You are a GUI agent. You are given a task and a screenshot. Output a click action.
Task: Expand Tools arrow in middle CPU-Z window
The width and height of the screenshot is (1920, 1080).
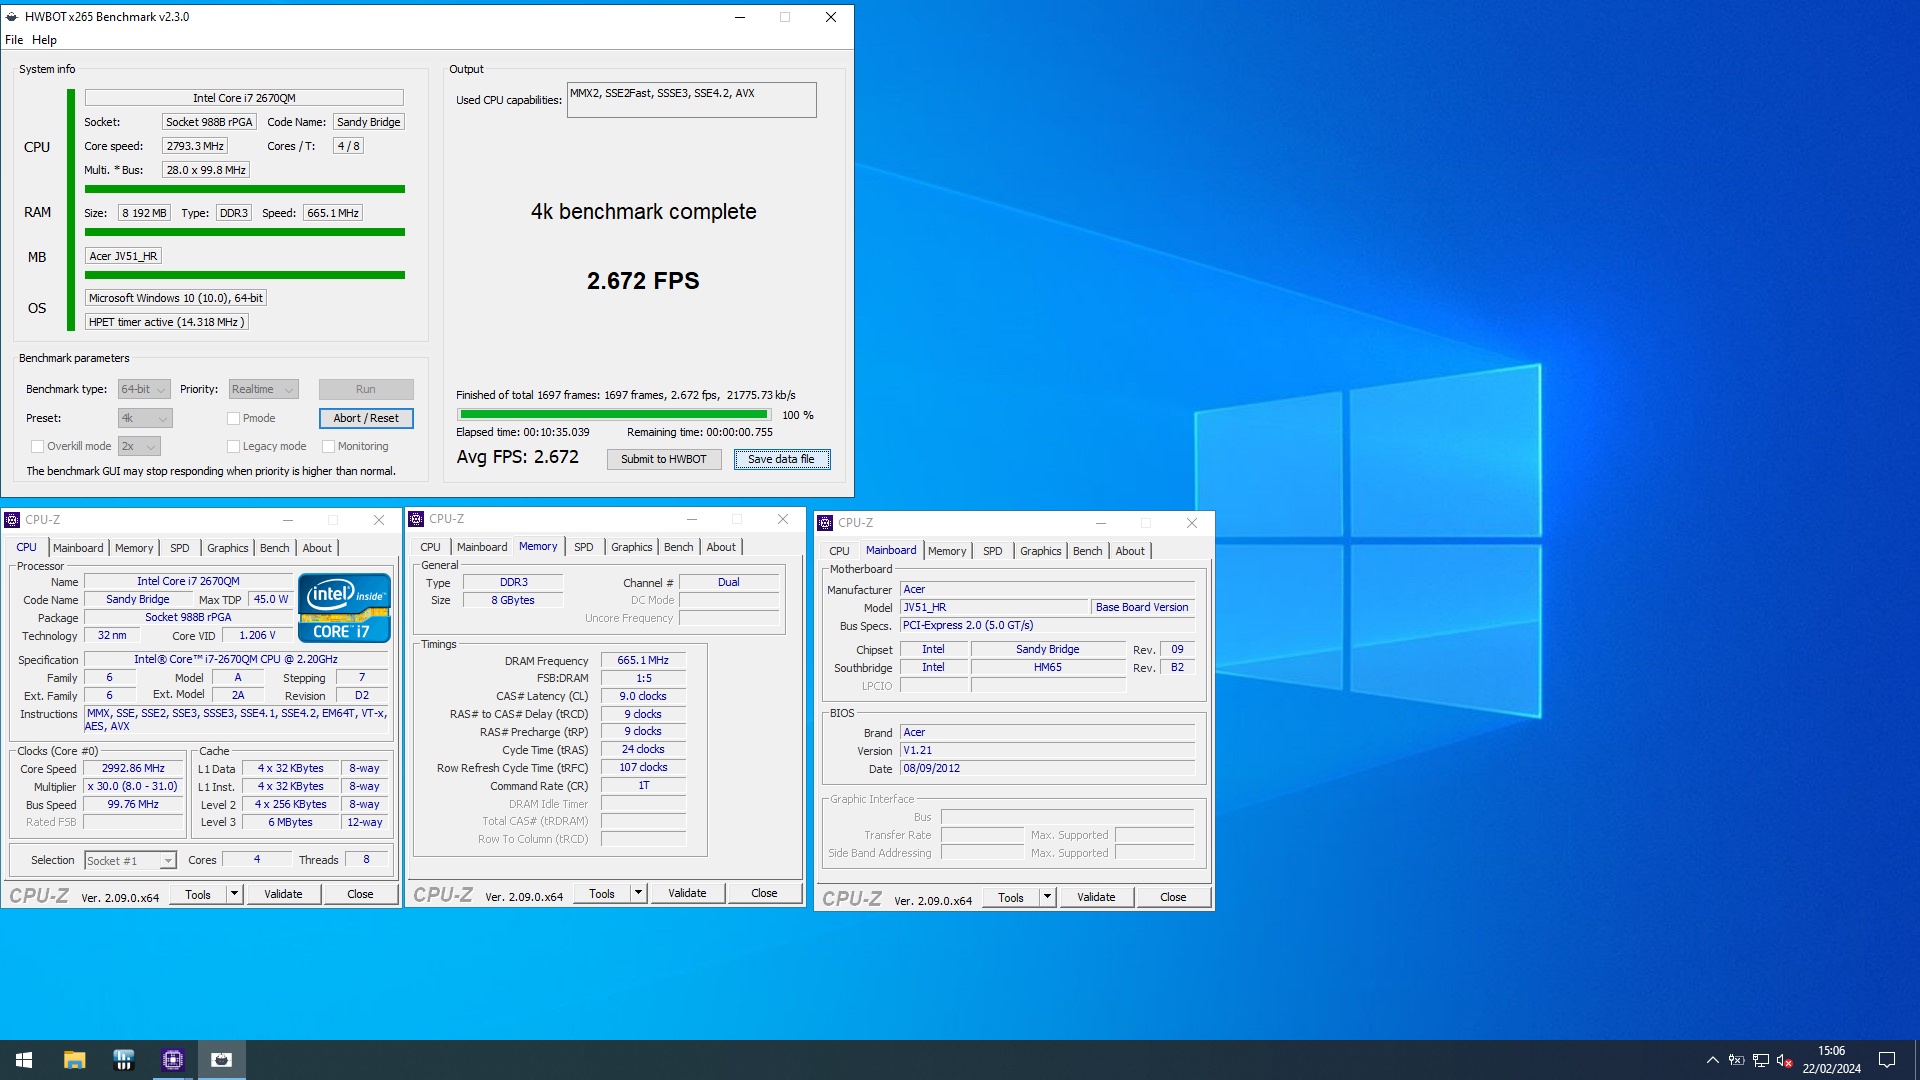pyautogui.click(x=638, y=893)
